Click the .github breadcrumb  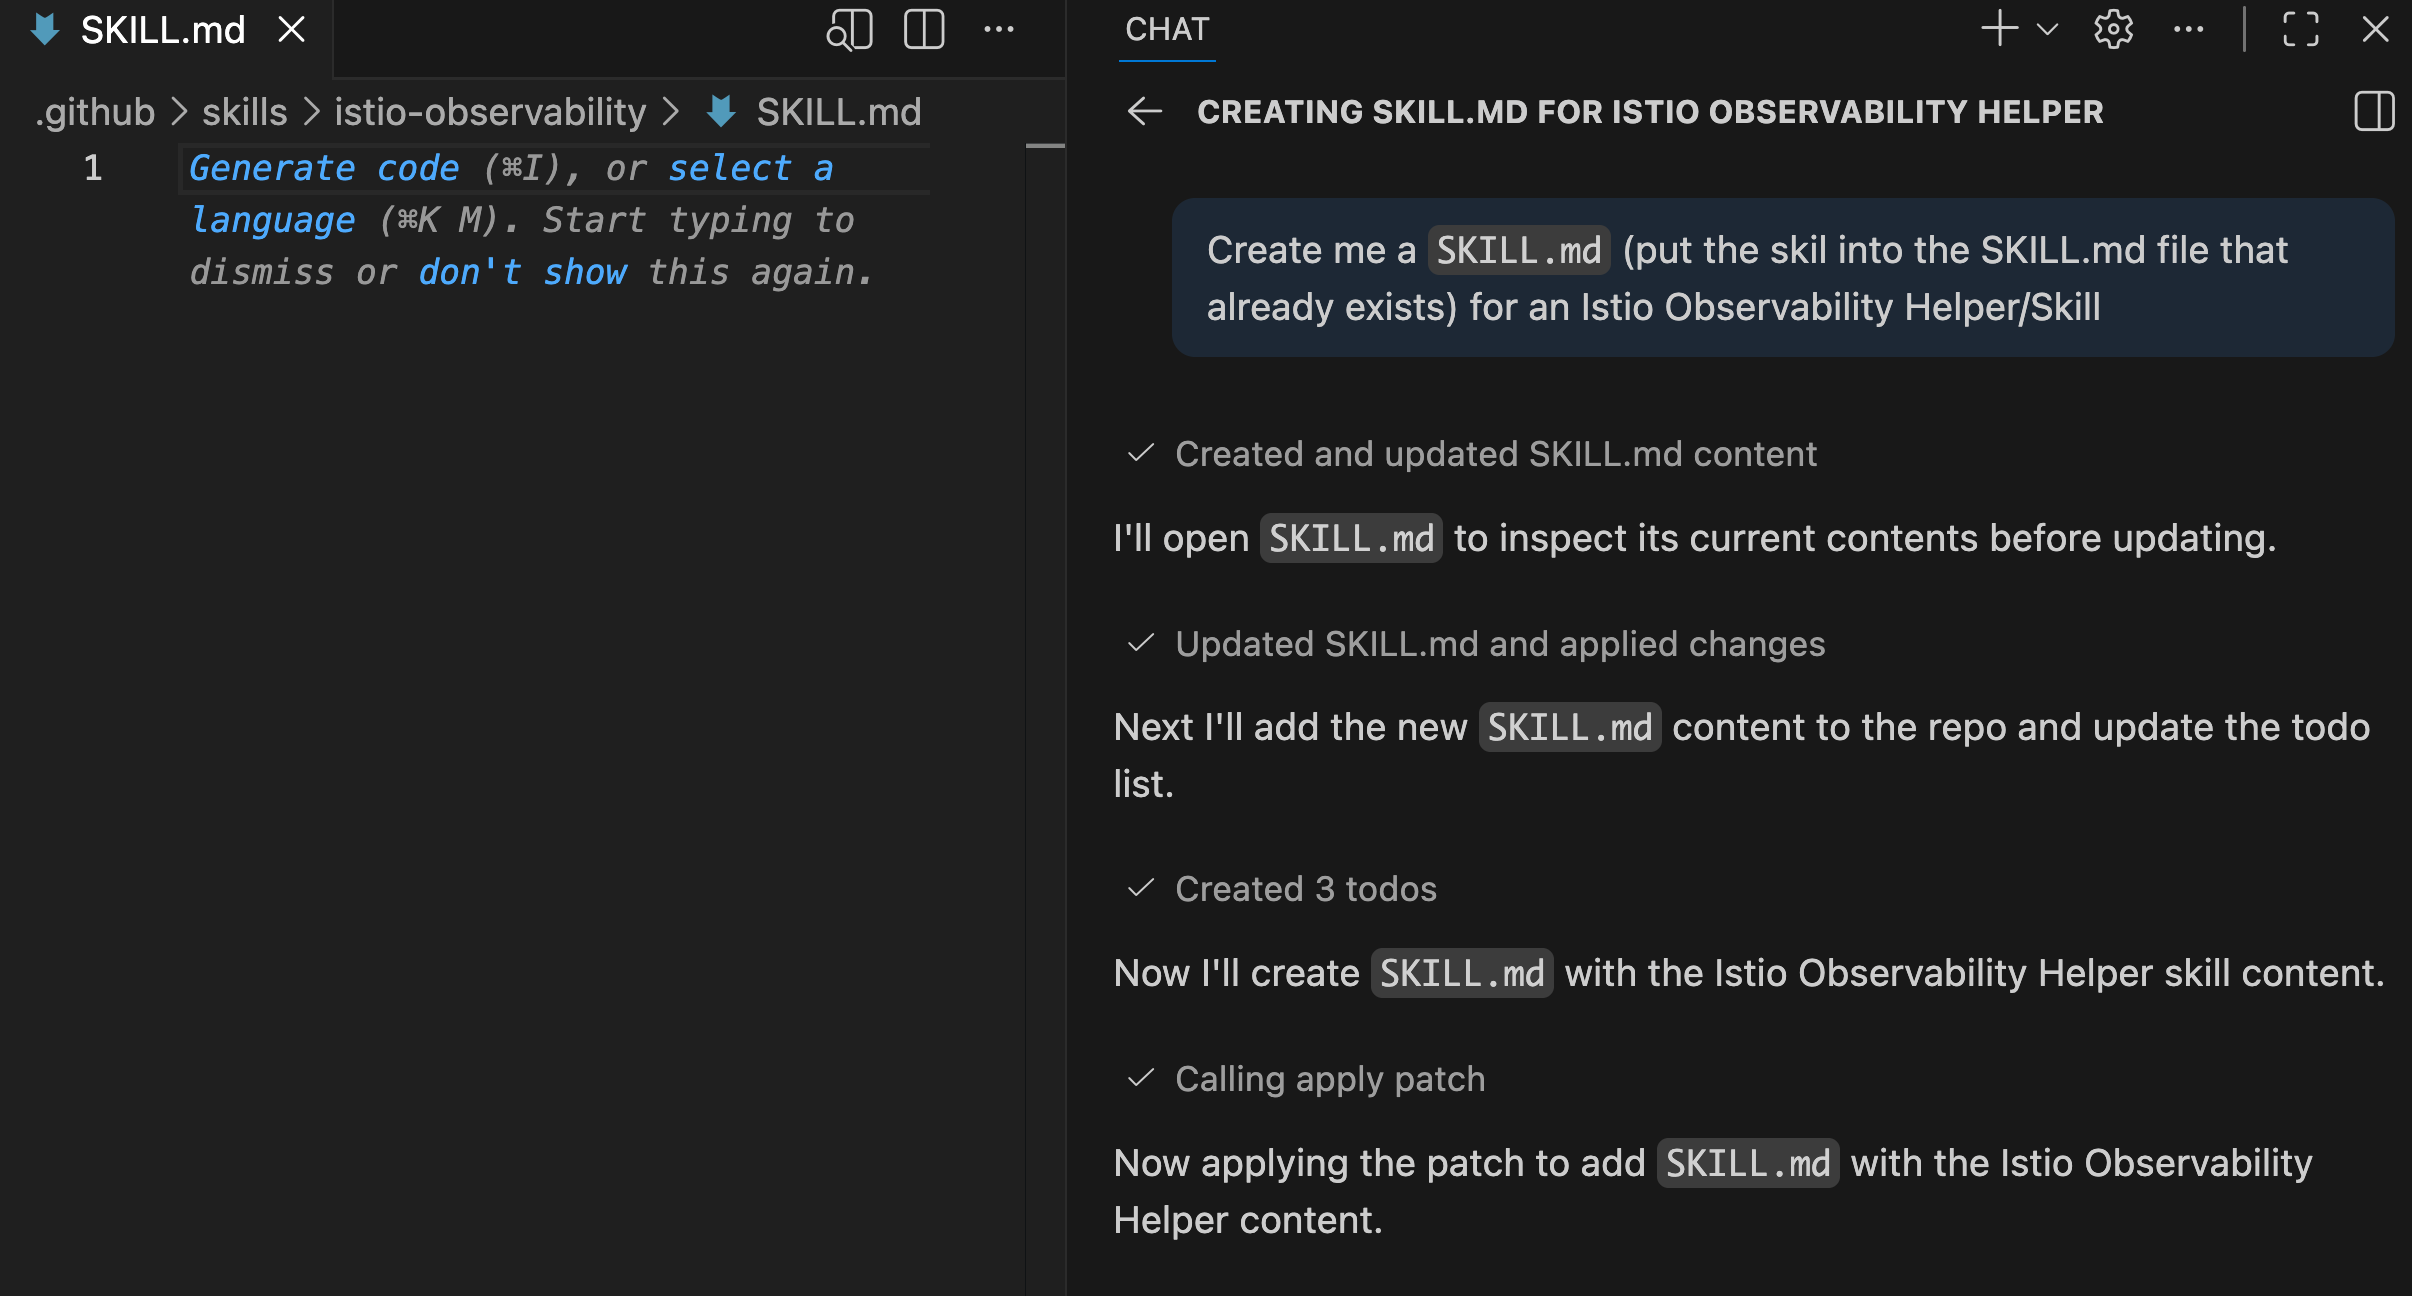coord(93,111)
